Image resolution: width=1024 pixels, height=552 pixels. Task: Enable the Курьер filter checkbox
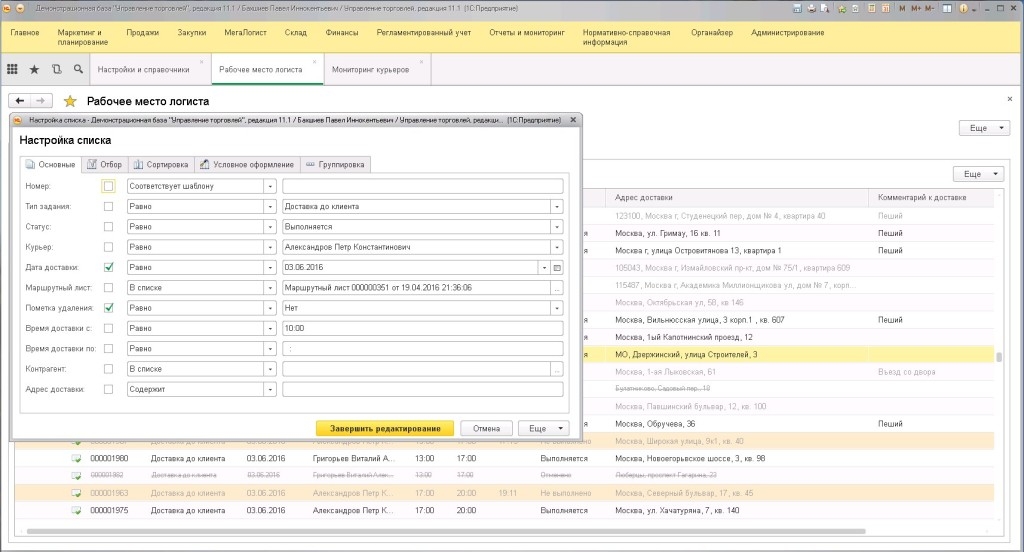pyautogui.click(x=108, y=247)
